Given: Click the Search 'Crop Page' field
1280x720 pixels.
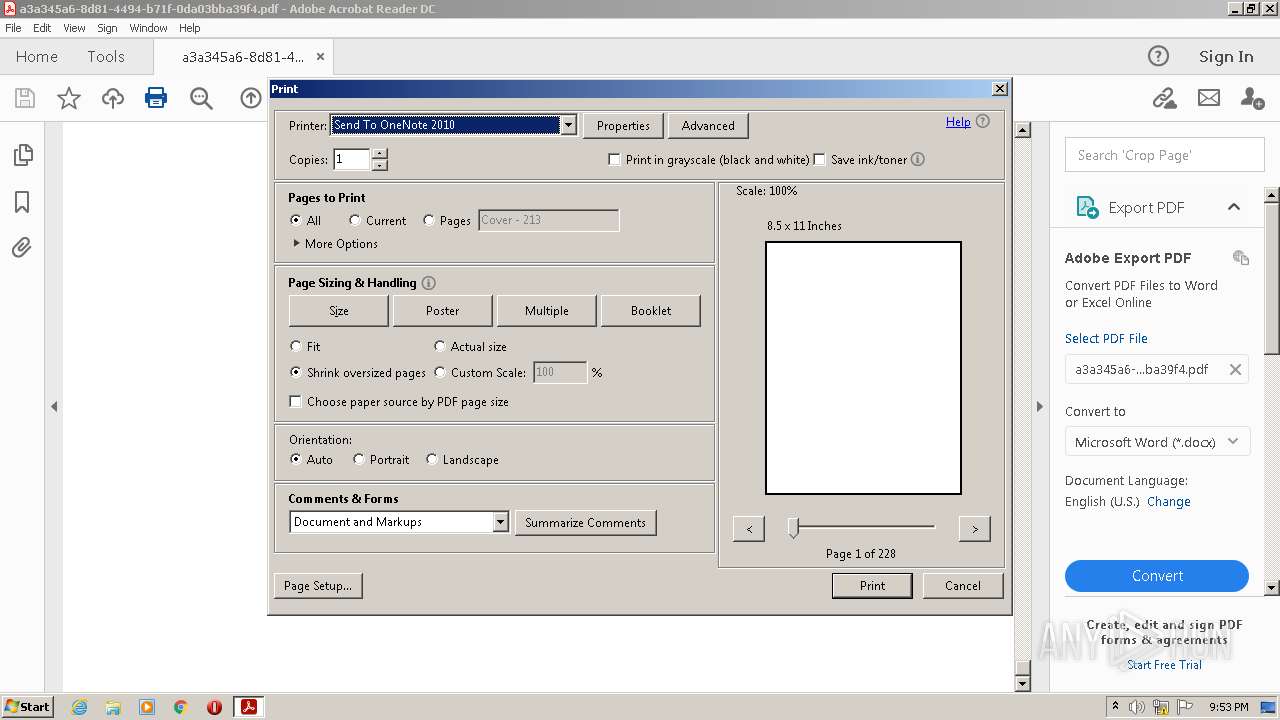Looking at the screenshot, I should click(x=1164, y=155).
